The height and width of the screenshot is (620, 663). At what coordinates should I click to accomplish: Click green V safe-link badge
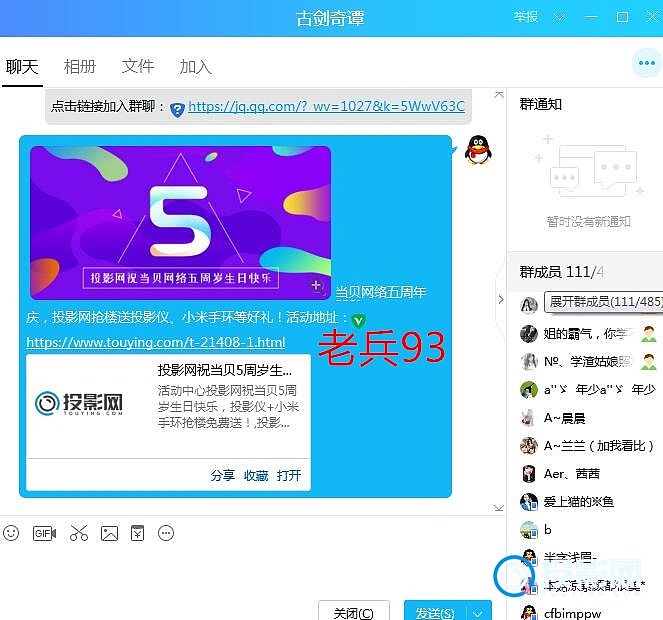tap(359, 321)
